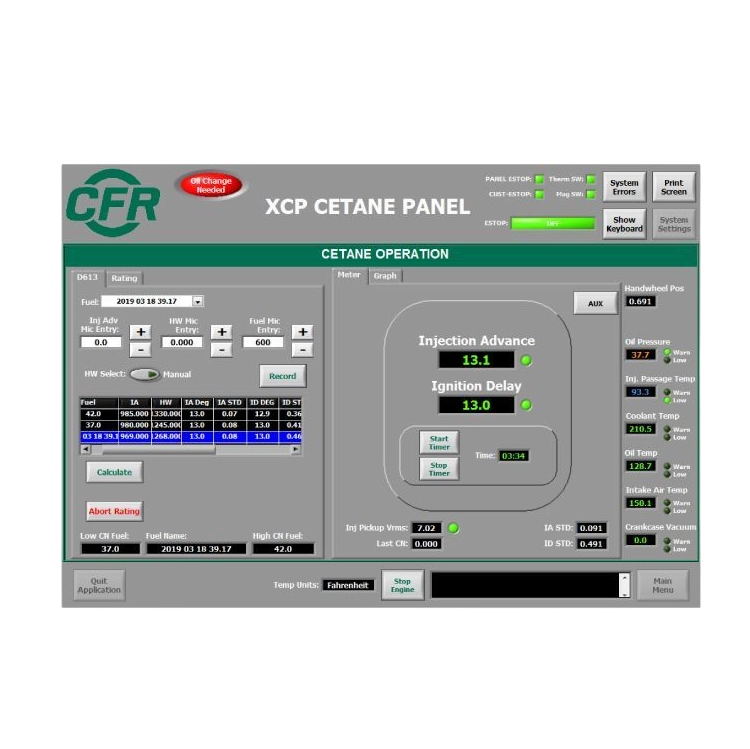This screenshot has height=749, width=750.
Task: Click the ESTOP OFF status bar
Action: point(553,223)
